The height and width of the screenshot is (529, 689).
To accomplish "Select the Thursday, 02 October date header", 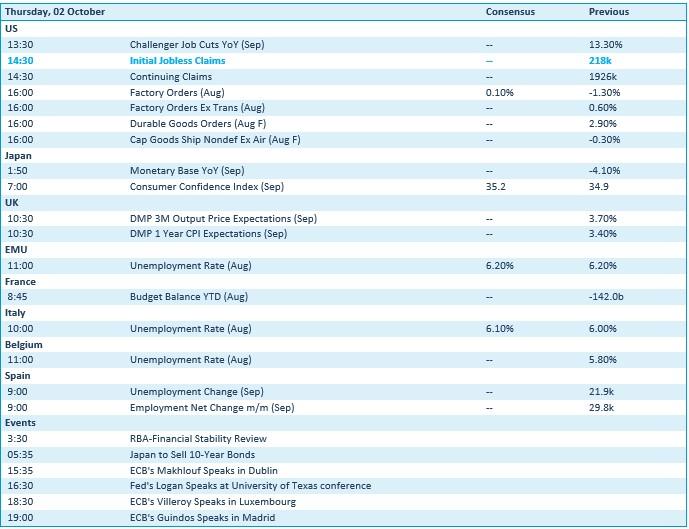I will (x=55, y=12).
